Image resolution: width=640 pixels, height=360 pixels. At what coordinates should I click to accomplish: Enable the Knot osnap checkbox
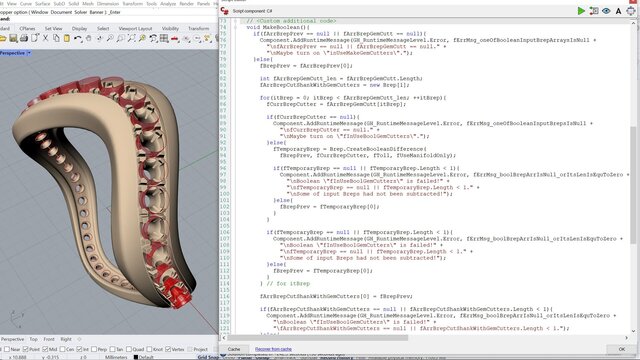point(149,349)
